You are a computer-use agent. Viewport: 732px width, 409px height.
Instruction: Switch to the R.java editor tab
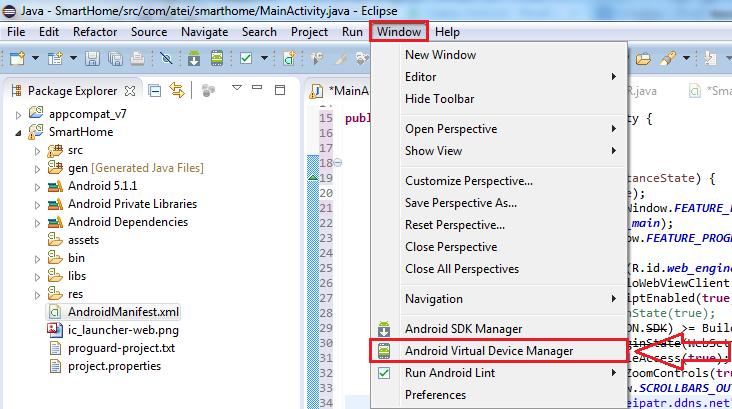click(x=642, y=91)
